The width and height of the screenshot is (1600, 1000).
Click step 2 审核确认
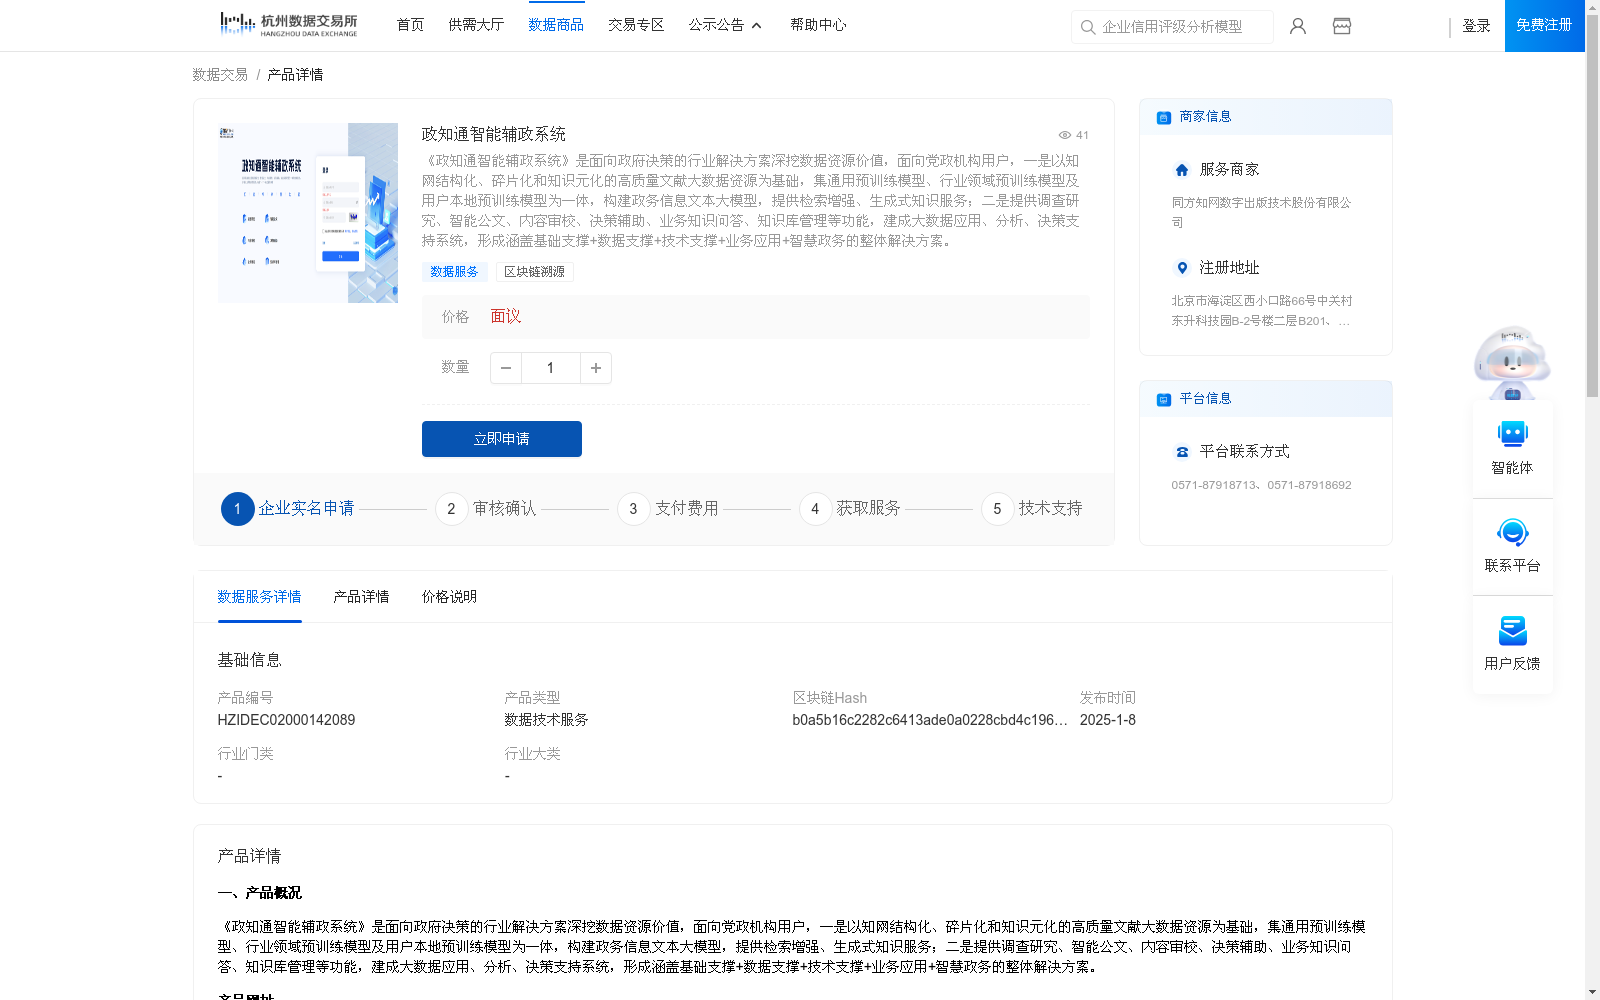(486, 509)
